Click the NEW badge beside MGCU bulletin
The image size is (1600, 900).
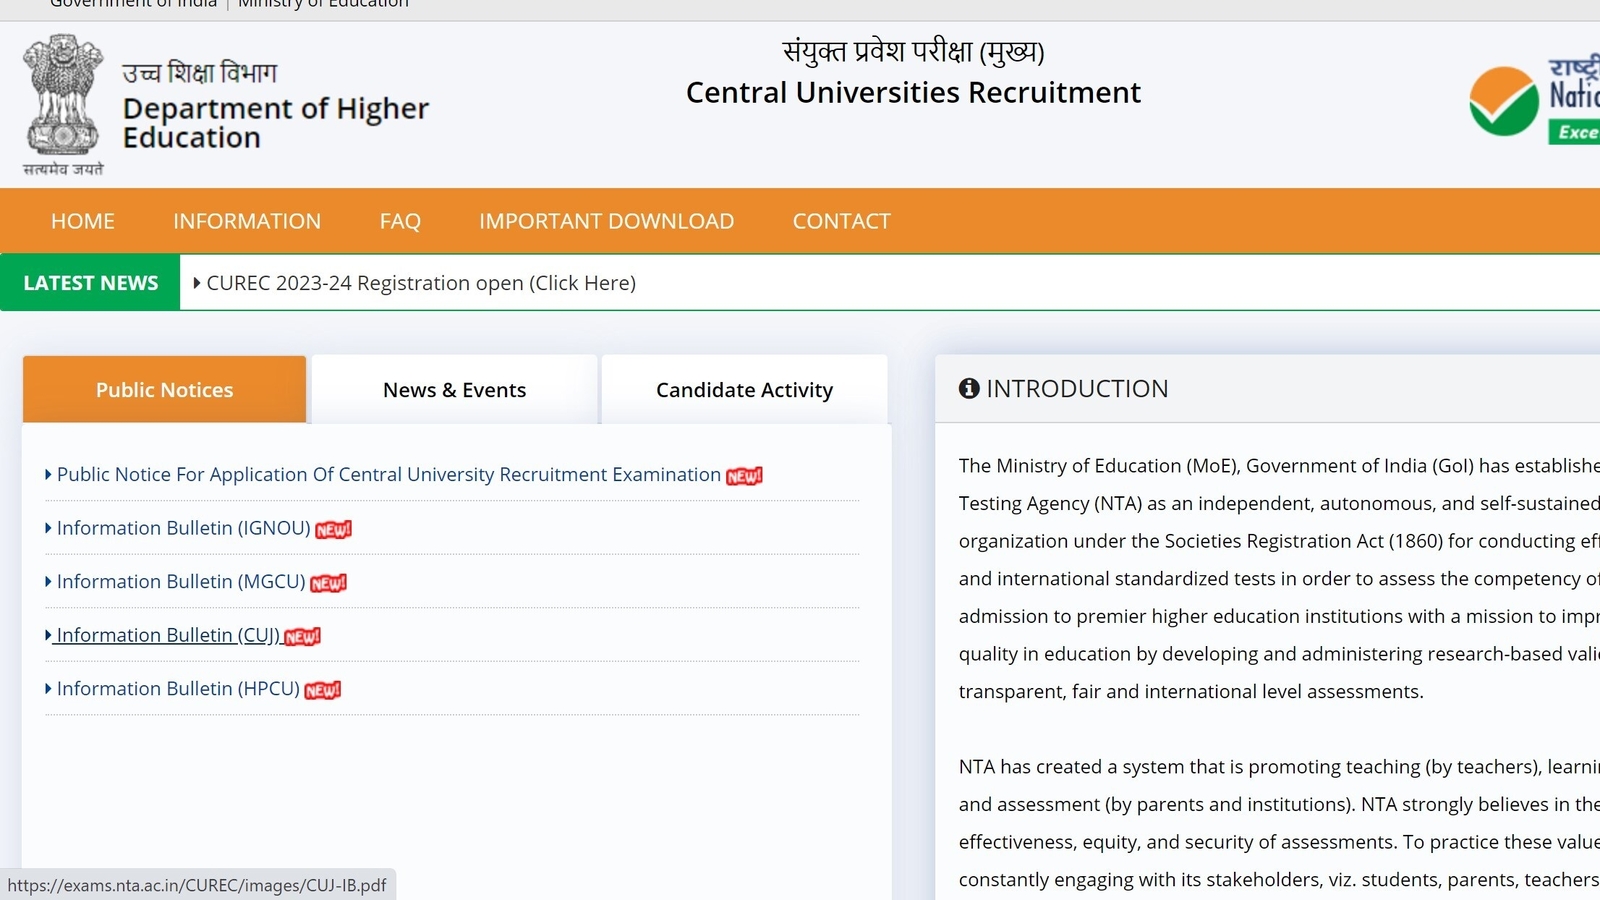tap(329, 583)
